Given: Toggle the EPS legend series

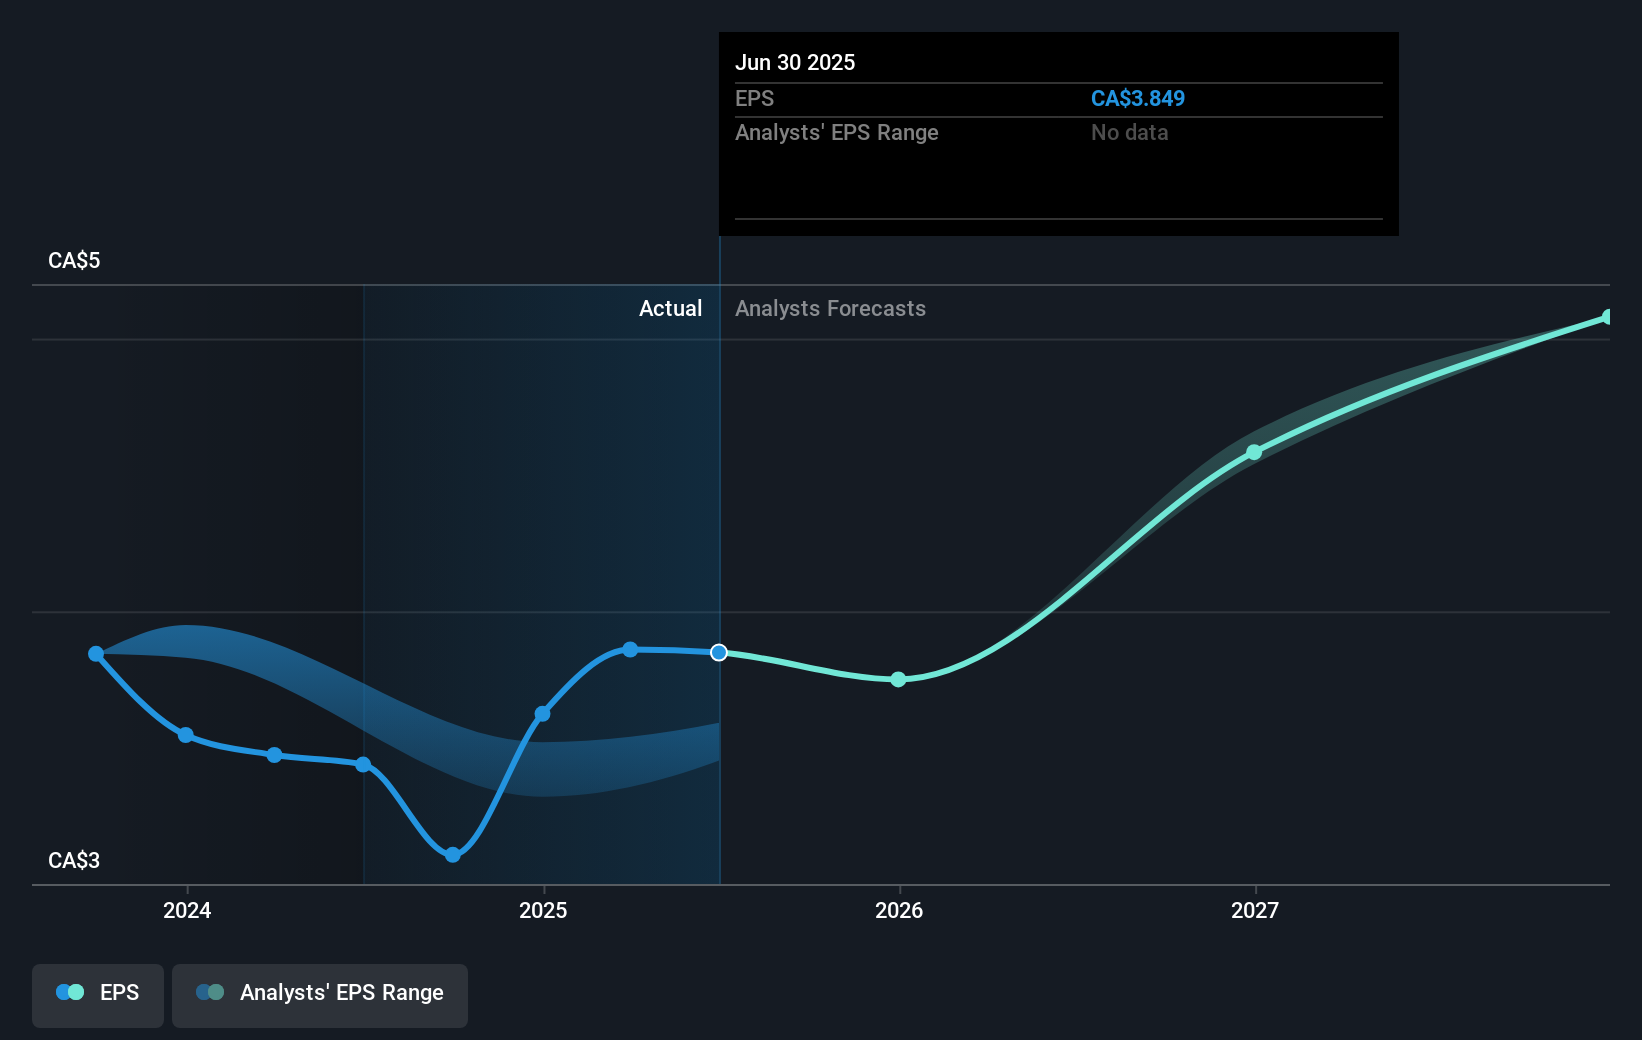Looking at the screenshot, I should click(98, 995).
